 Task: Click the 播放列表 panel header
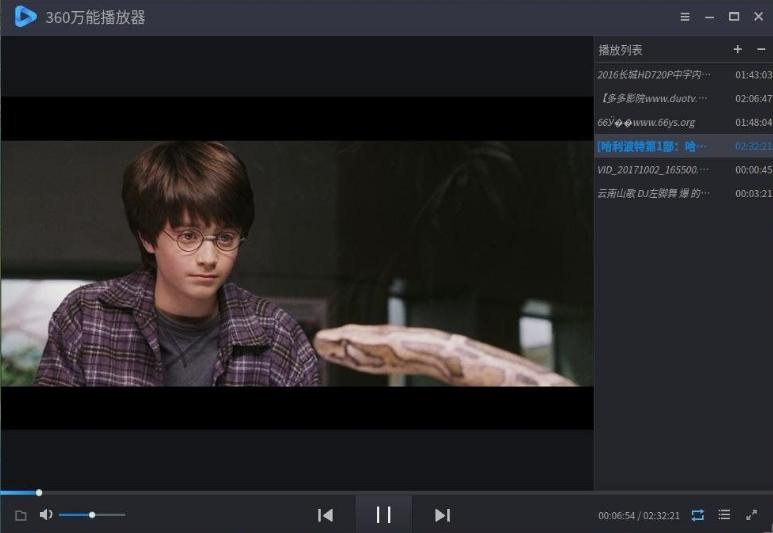[620, 50]
